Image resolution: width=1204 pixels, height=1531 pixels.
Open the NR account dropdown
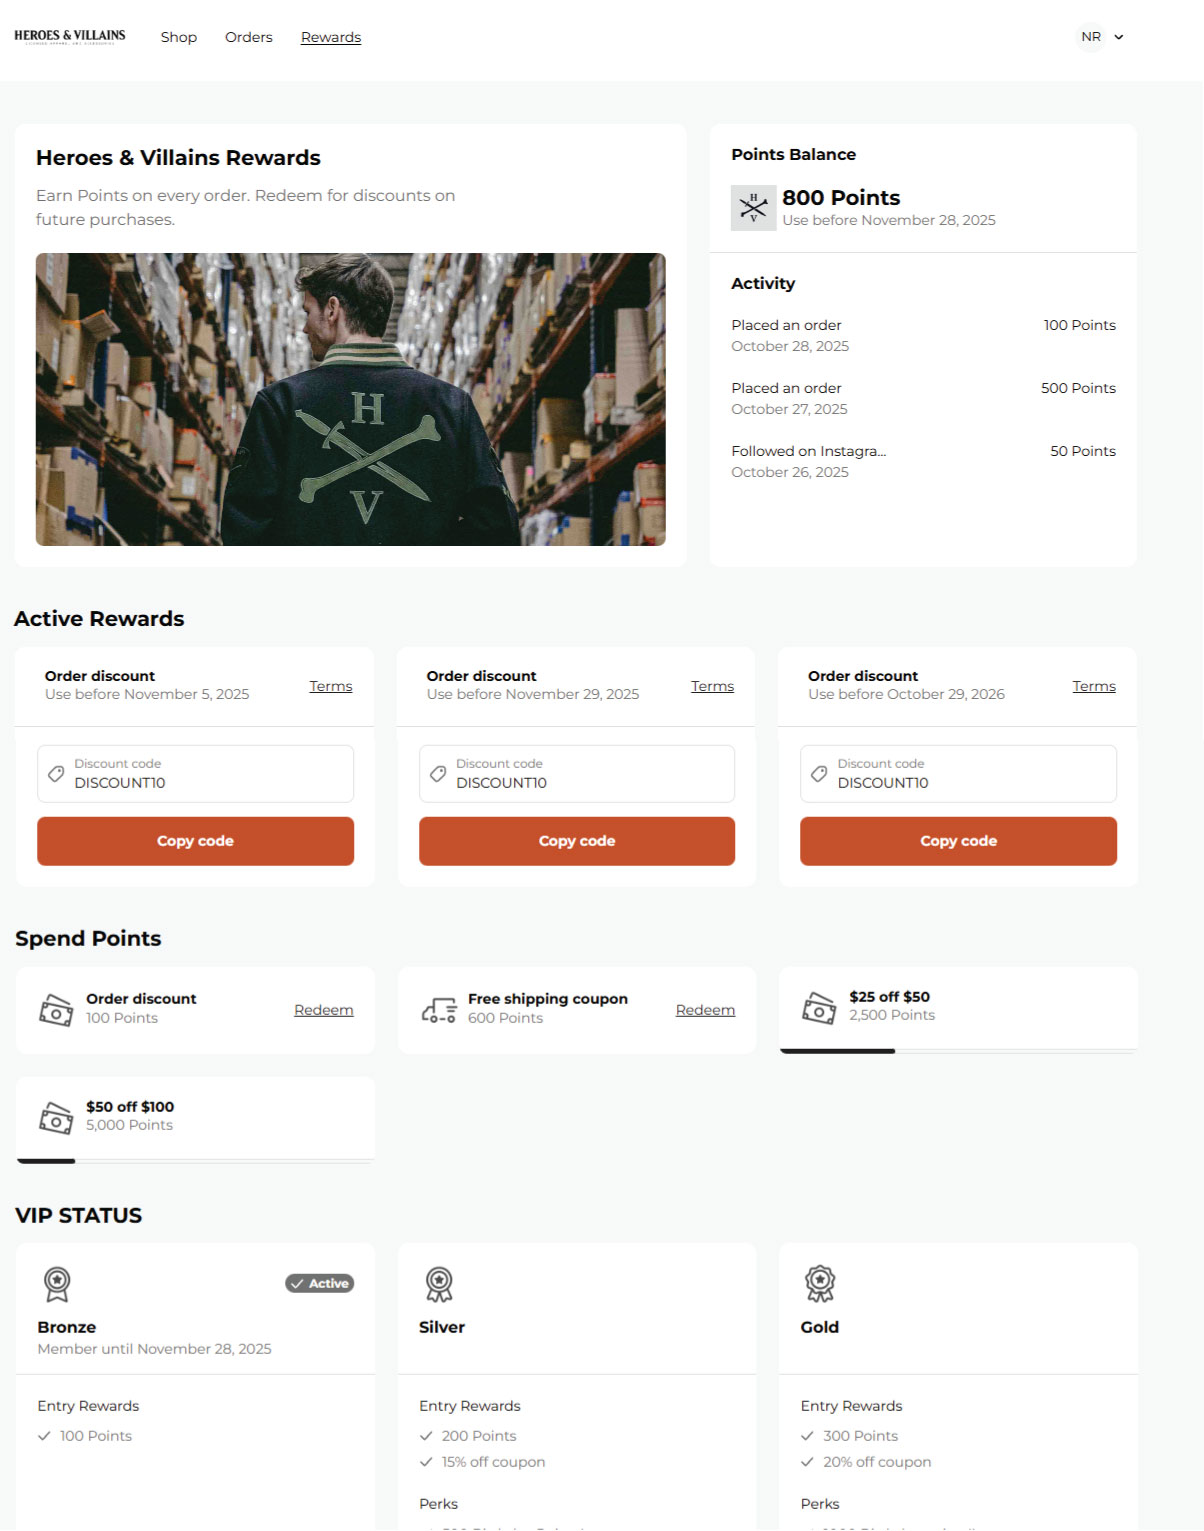pyautogui.click(x=1091, y=37)
